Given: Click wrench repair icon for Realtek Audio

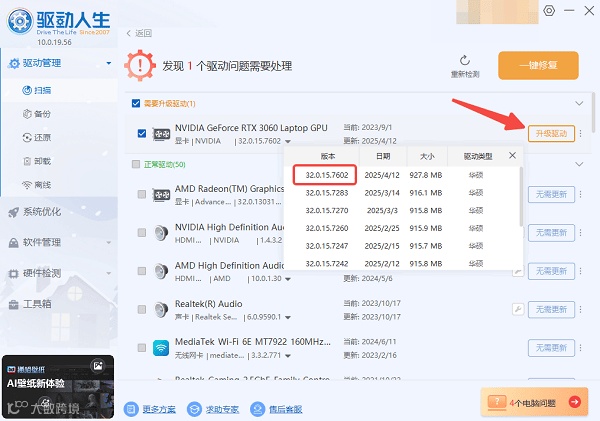Looking at the screenshot, I should pos(518,309).
